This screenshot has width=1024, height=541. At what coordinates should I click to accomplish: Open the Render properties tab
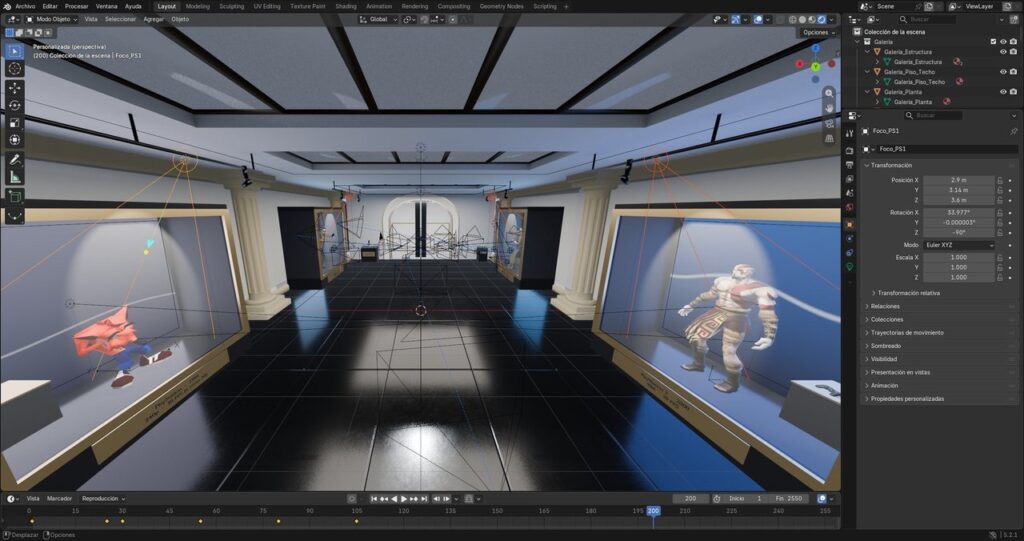(850, 150)
